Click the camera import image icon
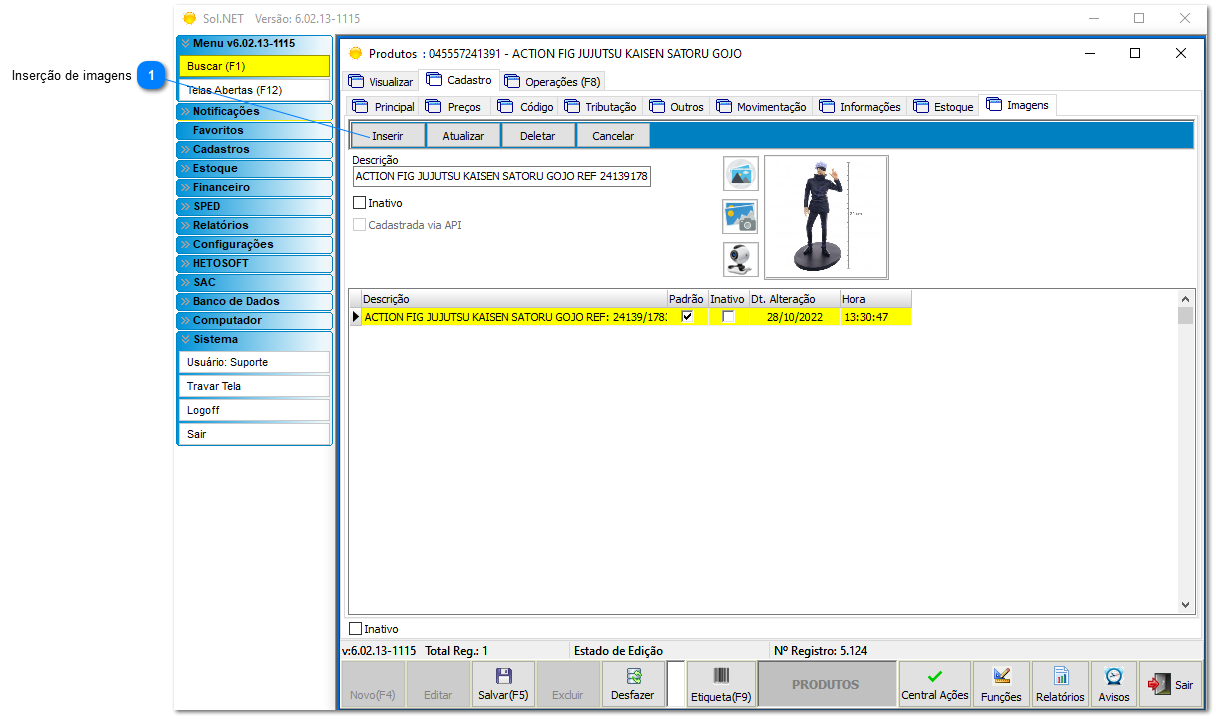This screenshot has height=719, width=1216. coord(740,216)
